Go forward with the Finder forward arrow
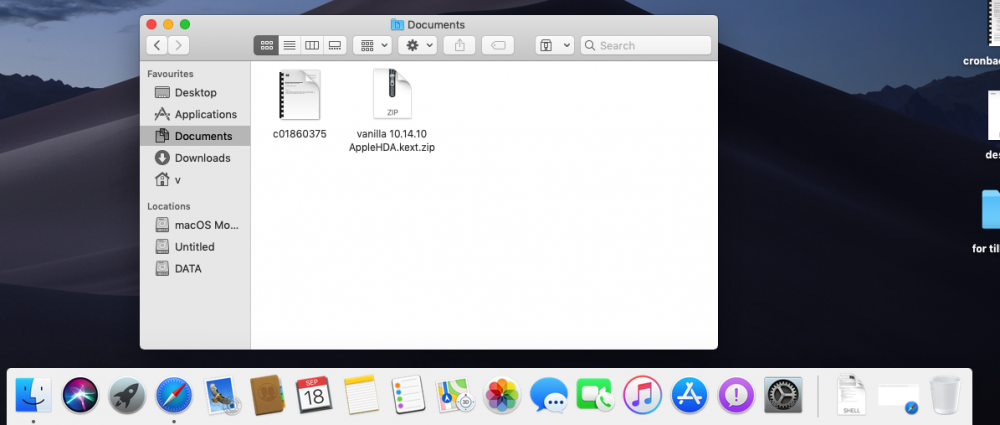 point(179,45)
